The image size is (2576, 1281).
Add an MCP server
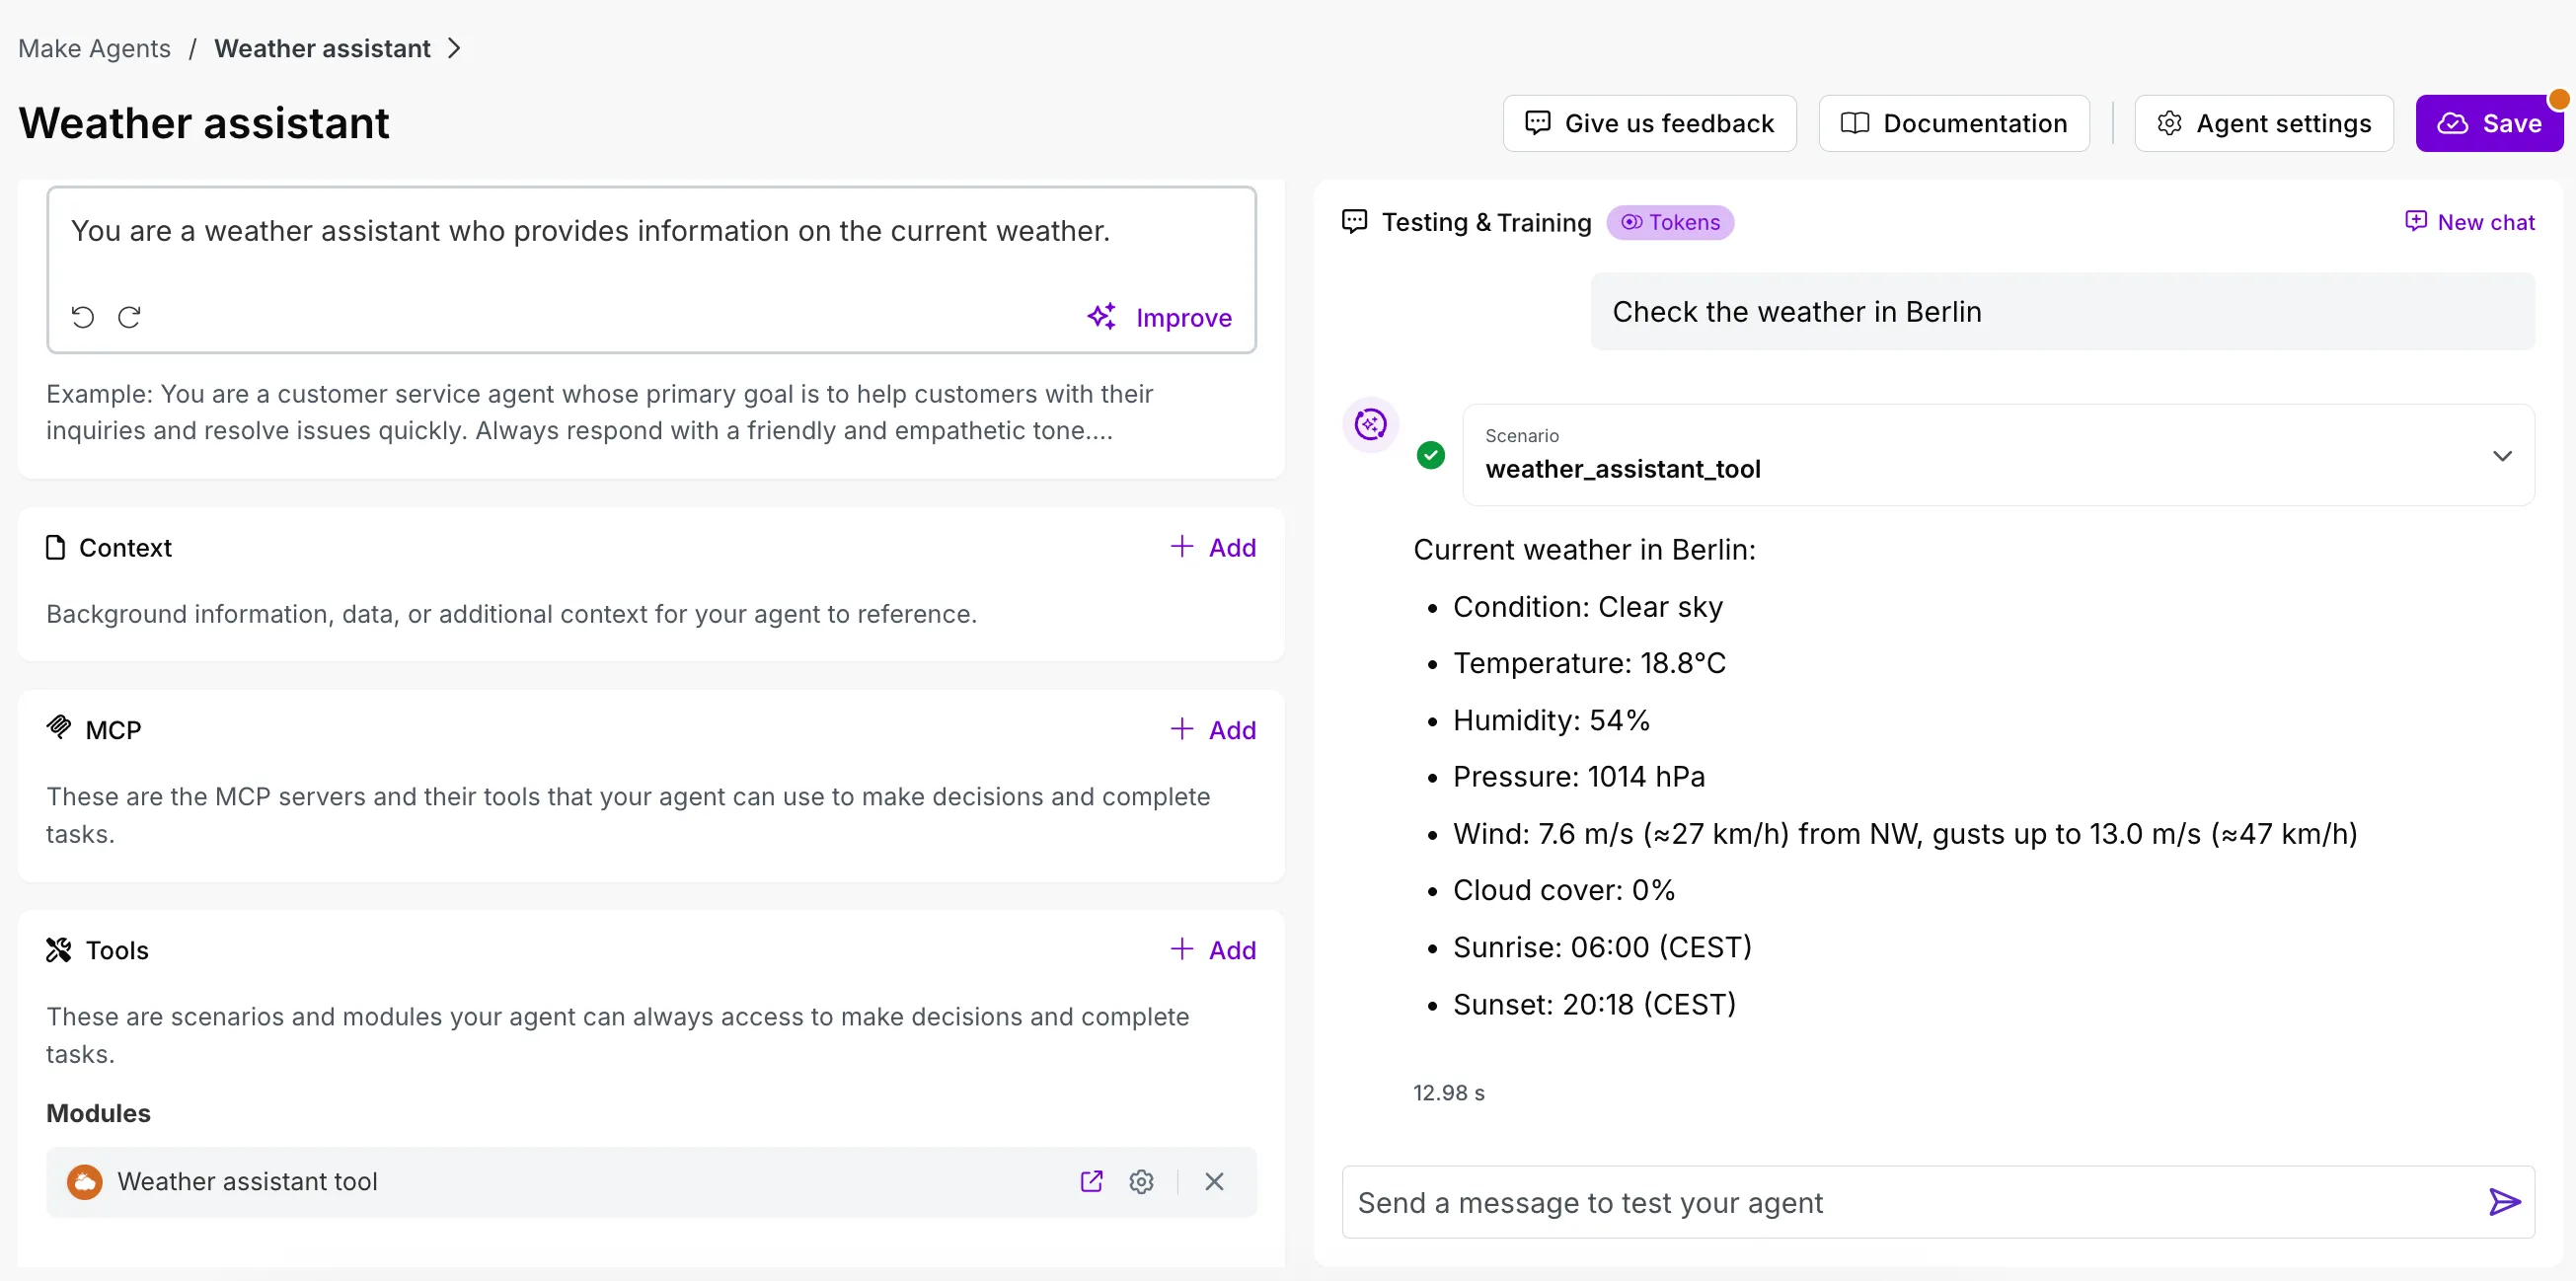[x=1213, y=730]
